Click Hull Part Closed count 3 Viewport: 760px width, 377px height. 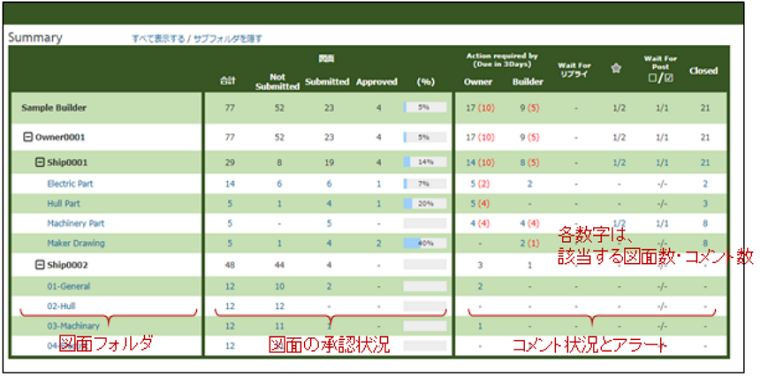click(x=705, y=204)
